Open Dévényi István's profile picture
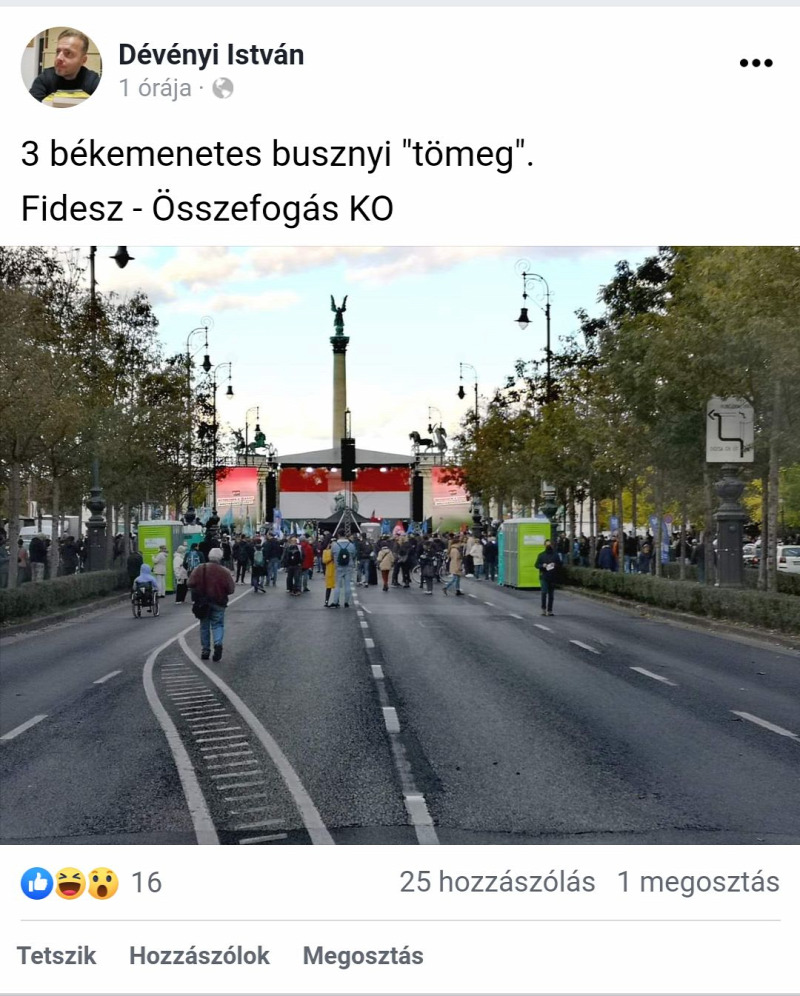Image resolution: width=800 pixels, height=996 pixels. point(62,67)
